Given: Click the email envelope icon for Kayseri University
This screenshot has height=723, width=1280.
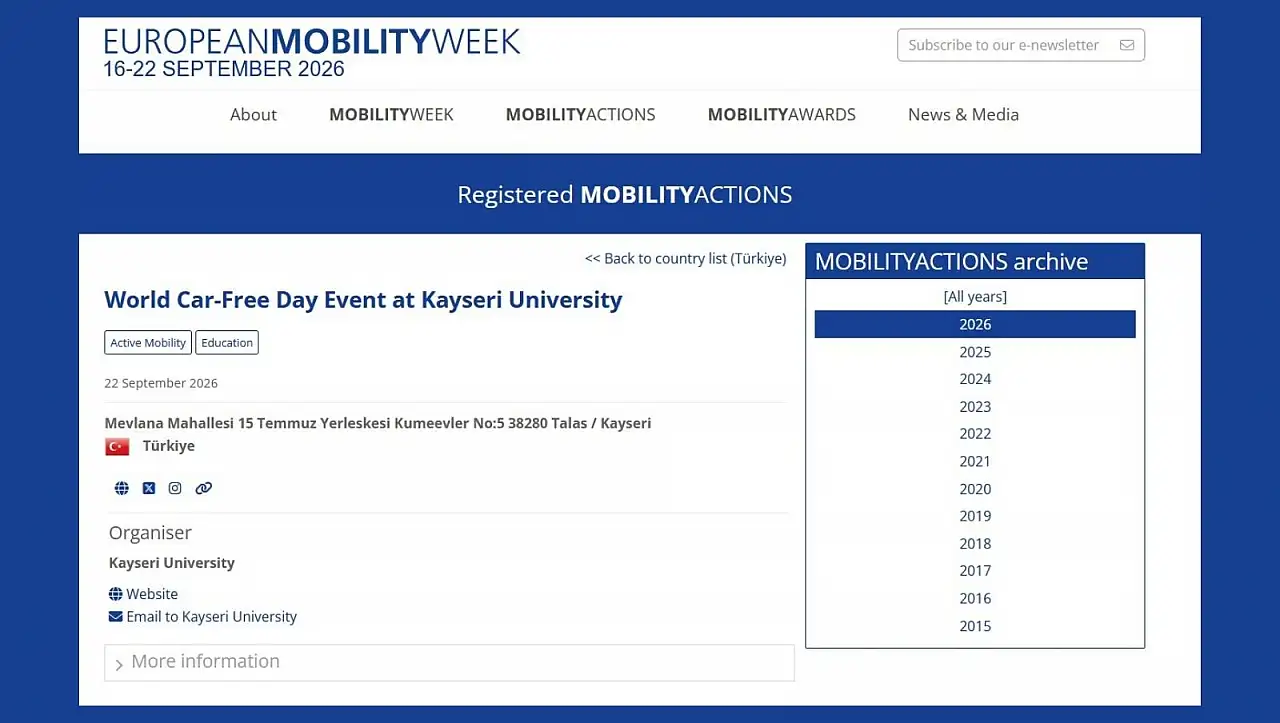Looking at the screenshot, I should (116, 617).
